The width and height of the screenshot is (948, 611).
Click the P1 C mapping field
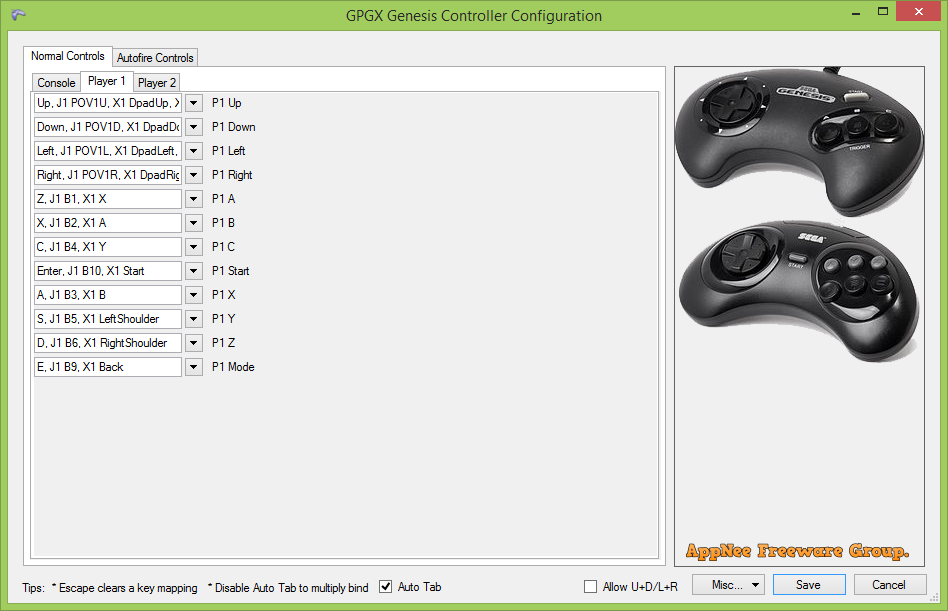(108, 247)
